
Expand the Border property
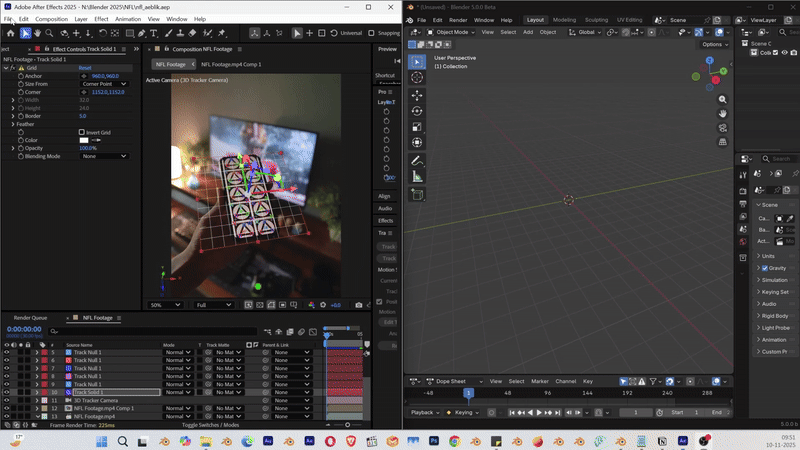coord(13,116)
